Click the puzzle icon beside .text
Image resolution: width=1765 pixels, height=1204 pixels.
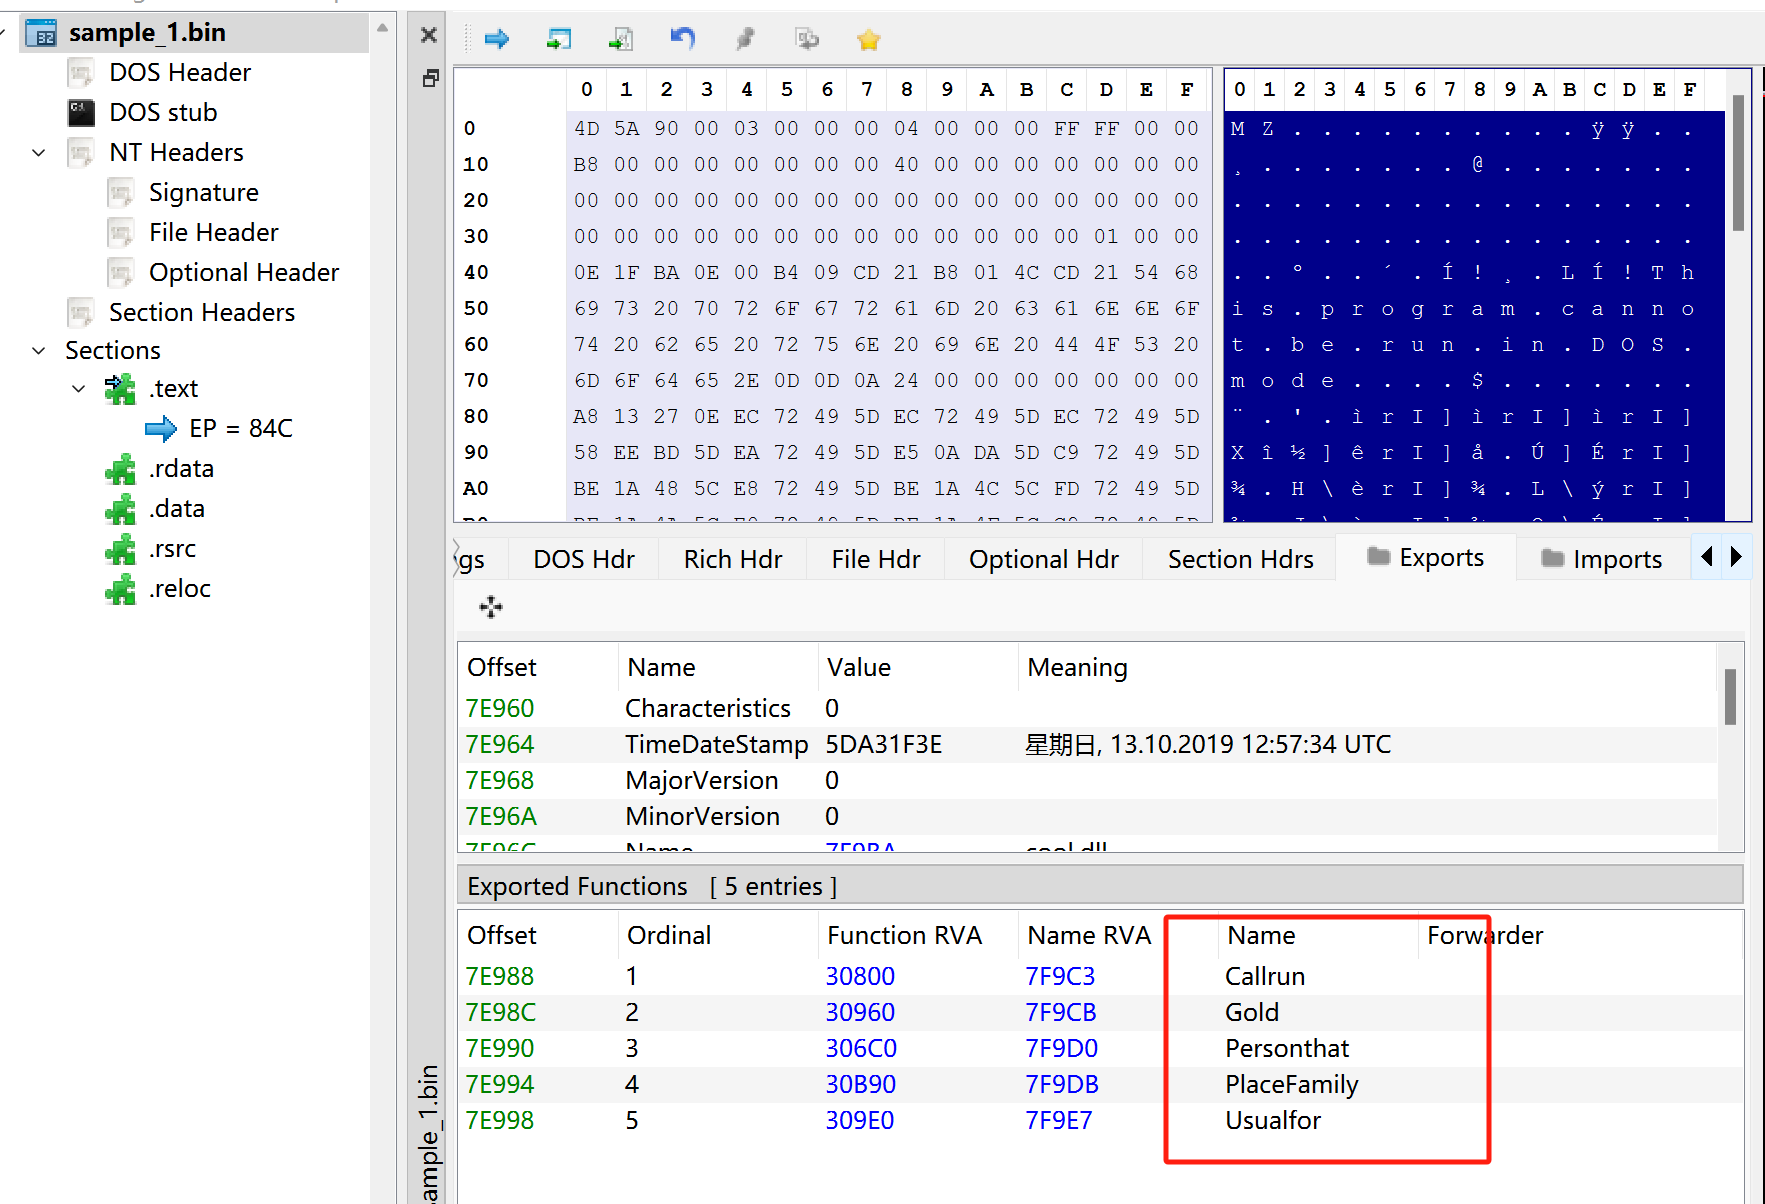pyautogui.click(x=120, y=388)
